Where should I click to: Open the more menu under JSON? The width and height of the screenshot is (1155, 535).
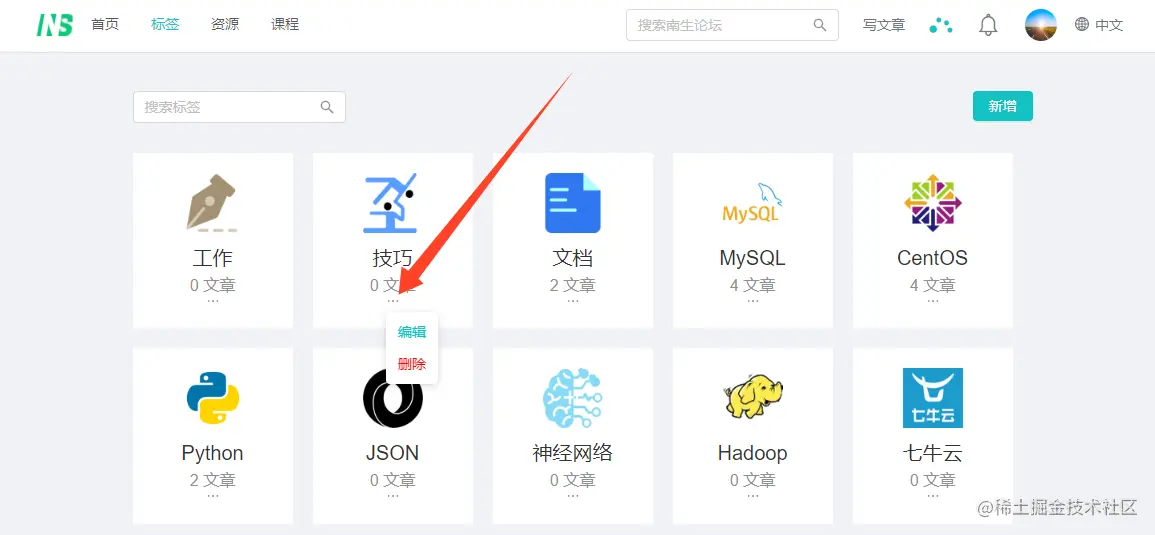pos(393,496)
